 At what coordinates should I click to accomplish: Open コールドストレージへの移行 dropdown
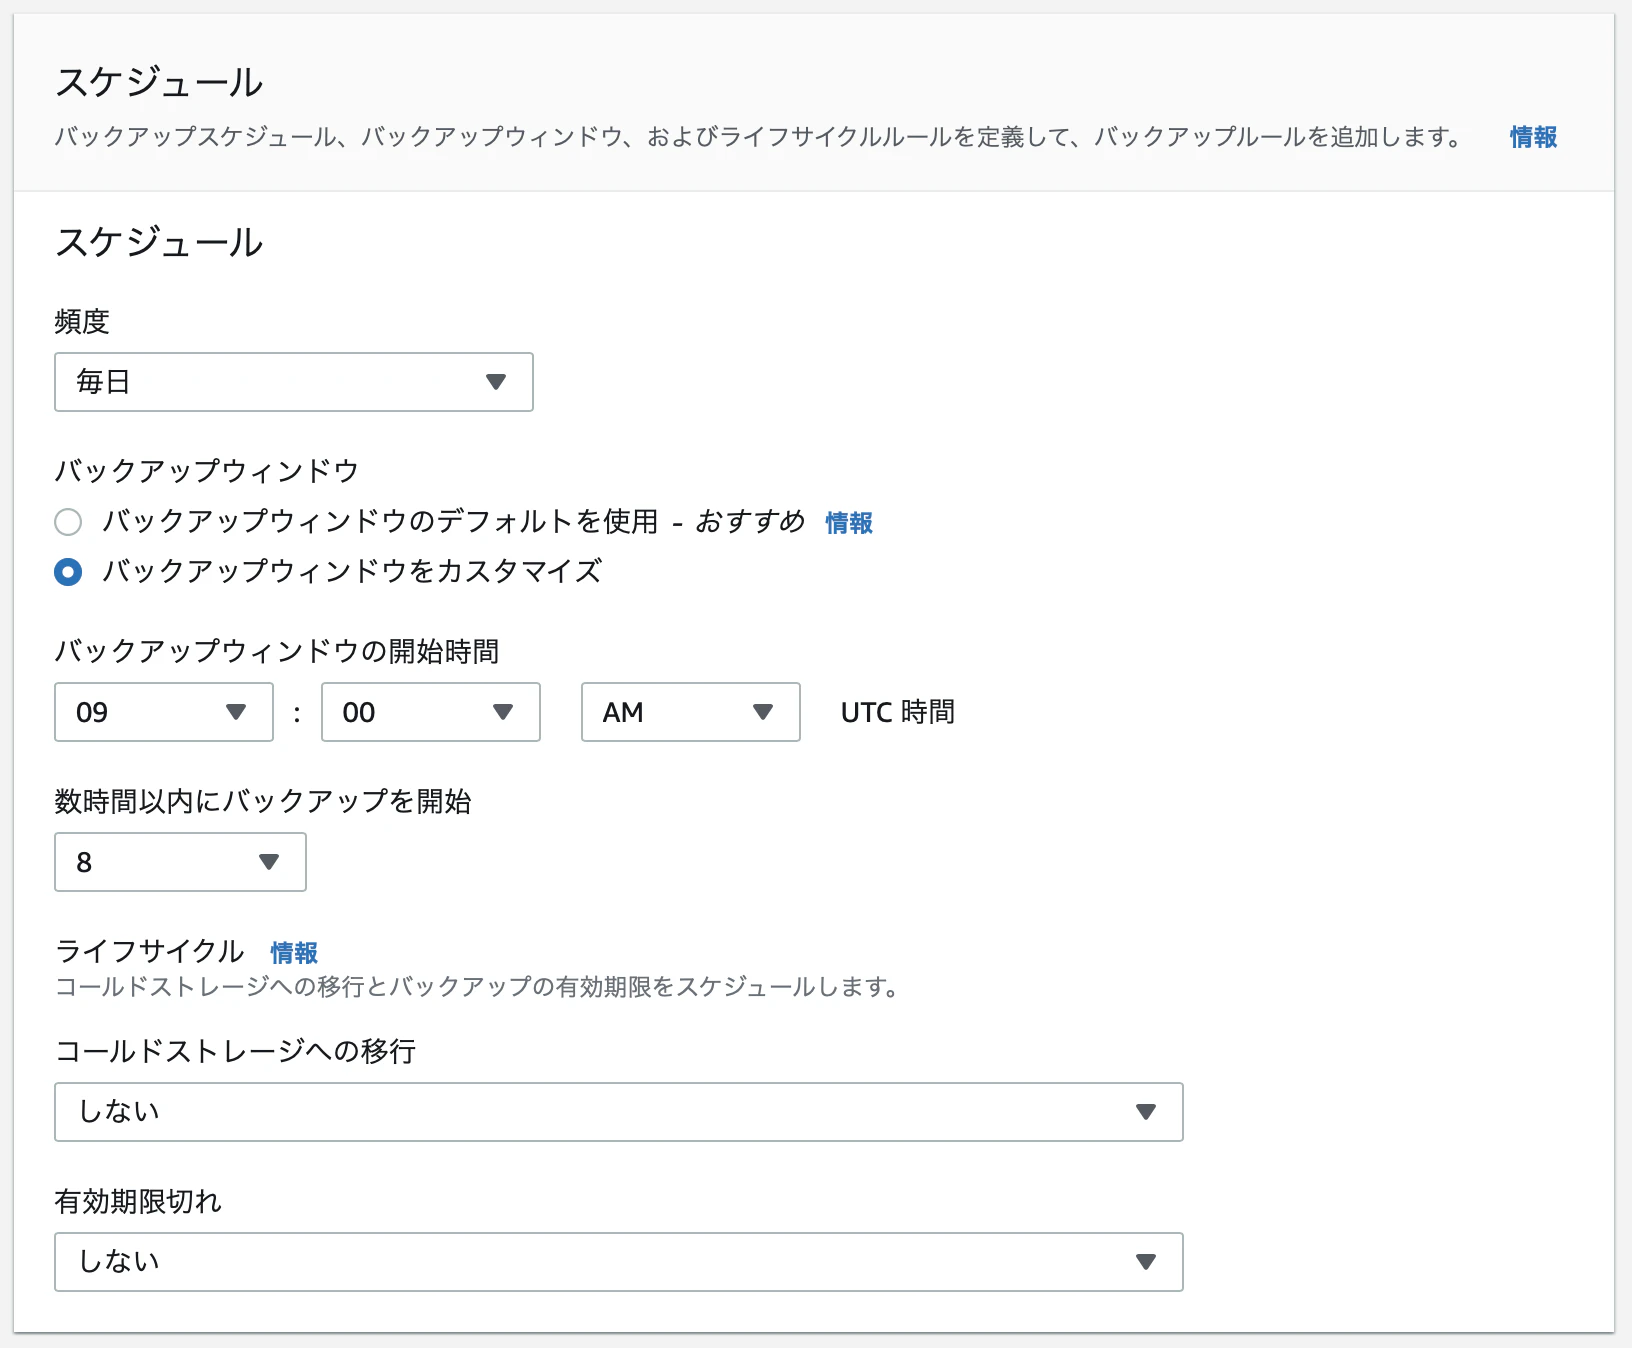(619, 1112)
